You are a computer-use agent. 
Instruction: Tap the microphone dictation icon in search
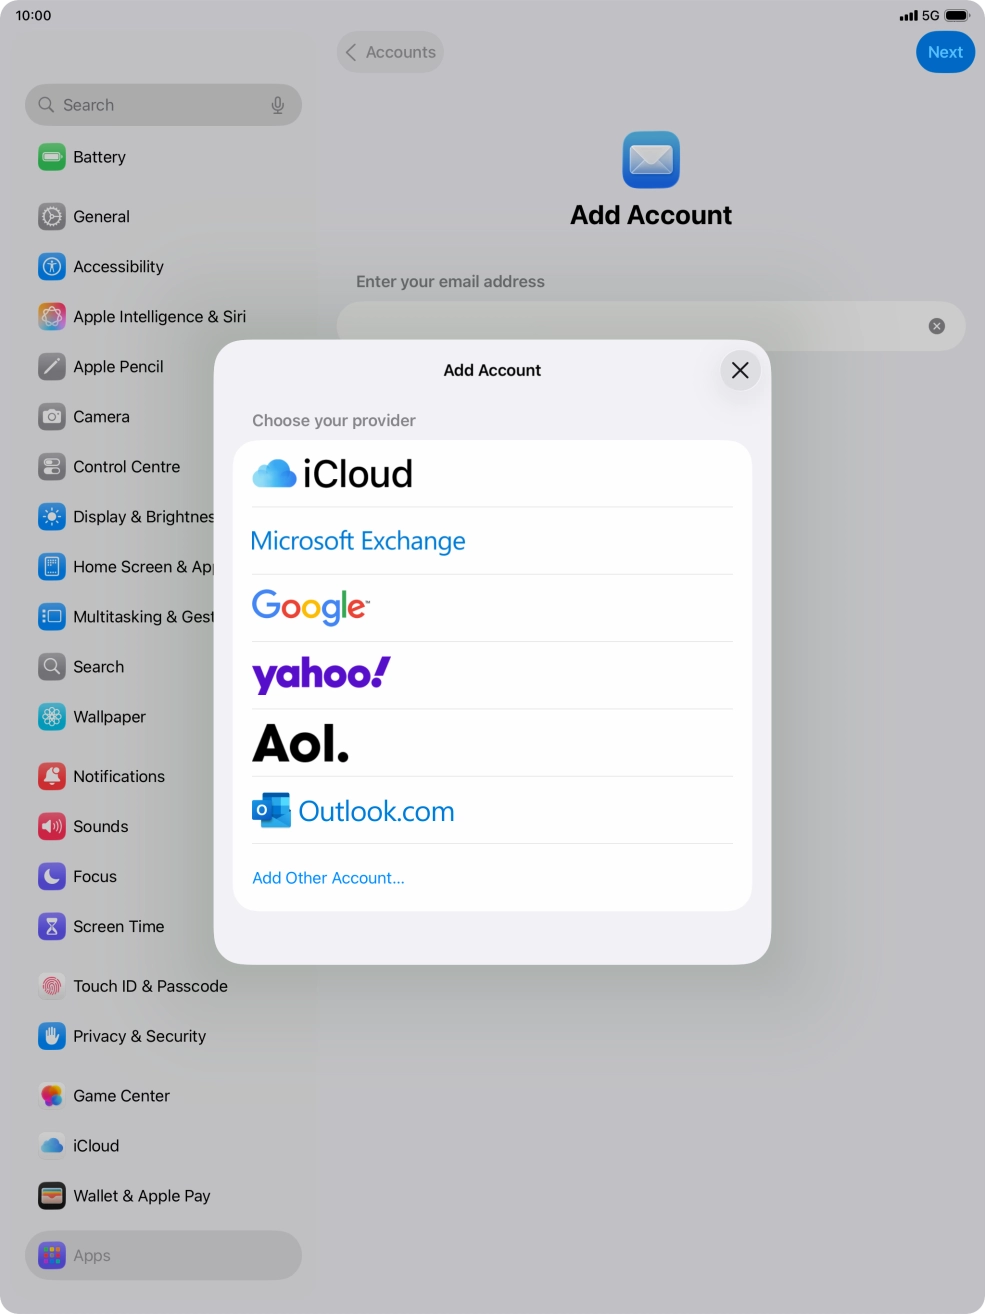pyautogui.click(x=278, y=105)
